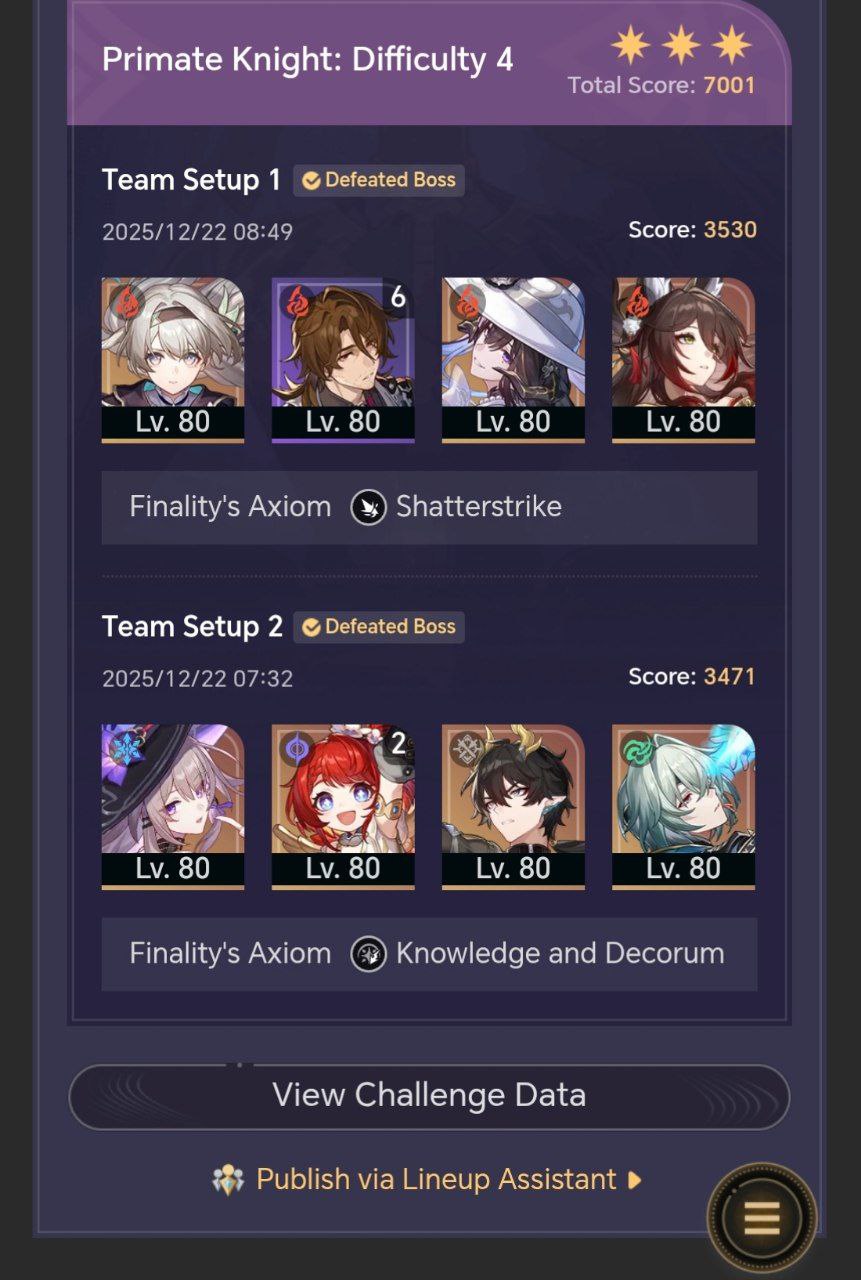The image size is (861, 1280).
Task: Click the Primate Knight: Difficulty 4 header
Action: coord(308,60)
